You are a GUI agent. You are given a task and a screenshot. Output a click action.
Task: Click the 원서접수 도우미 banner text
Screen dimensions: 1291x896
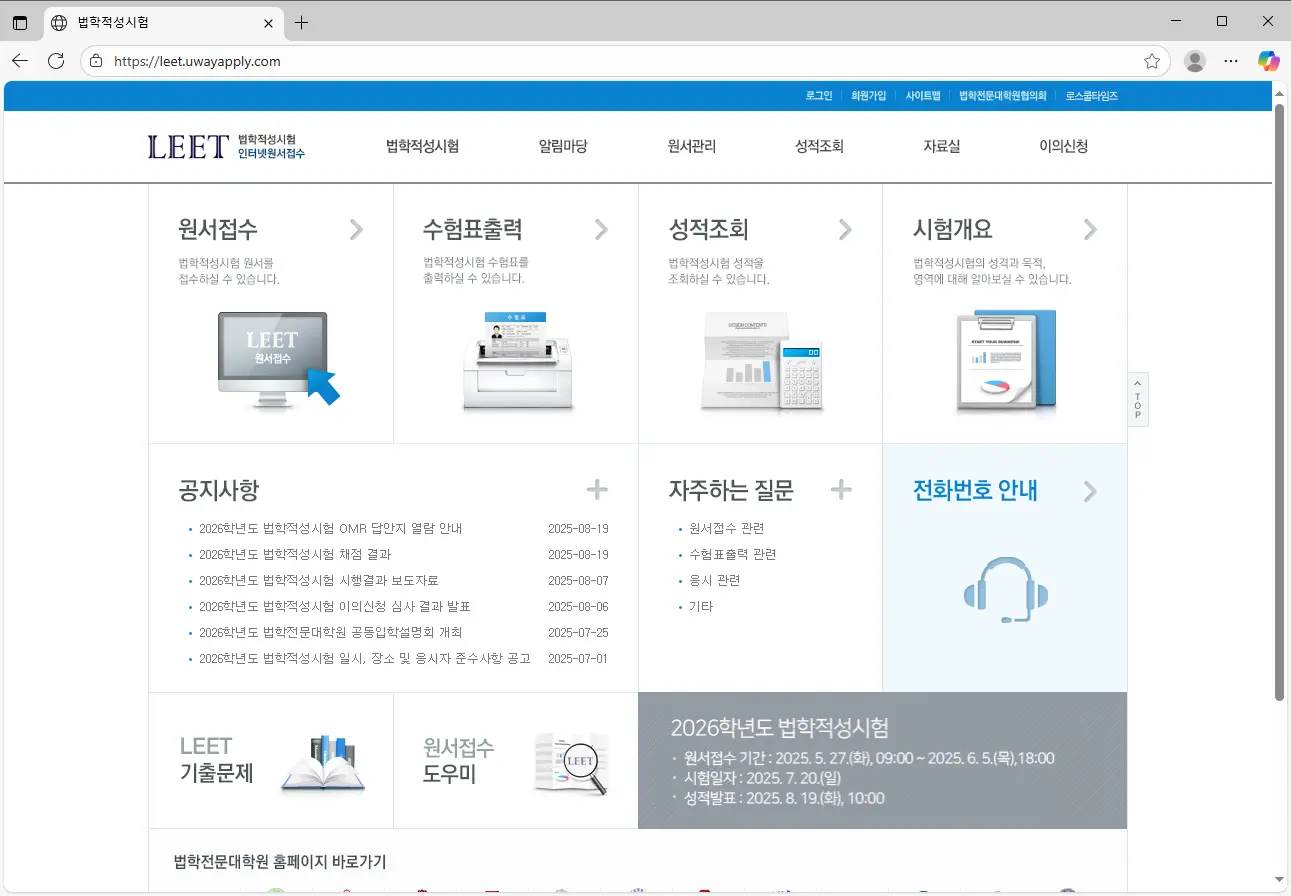459,760
